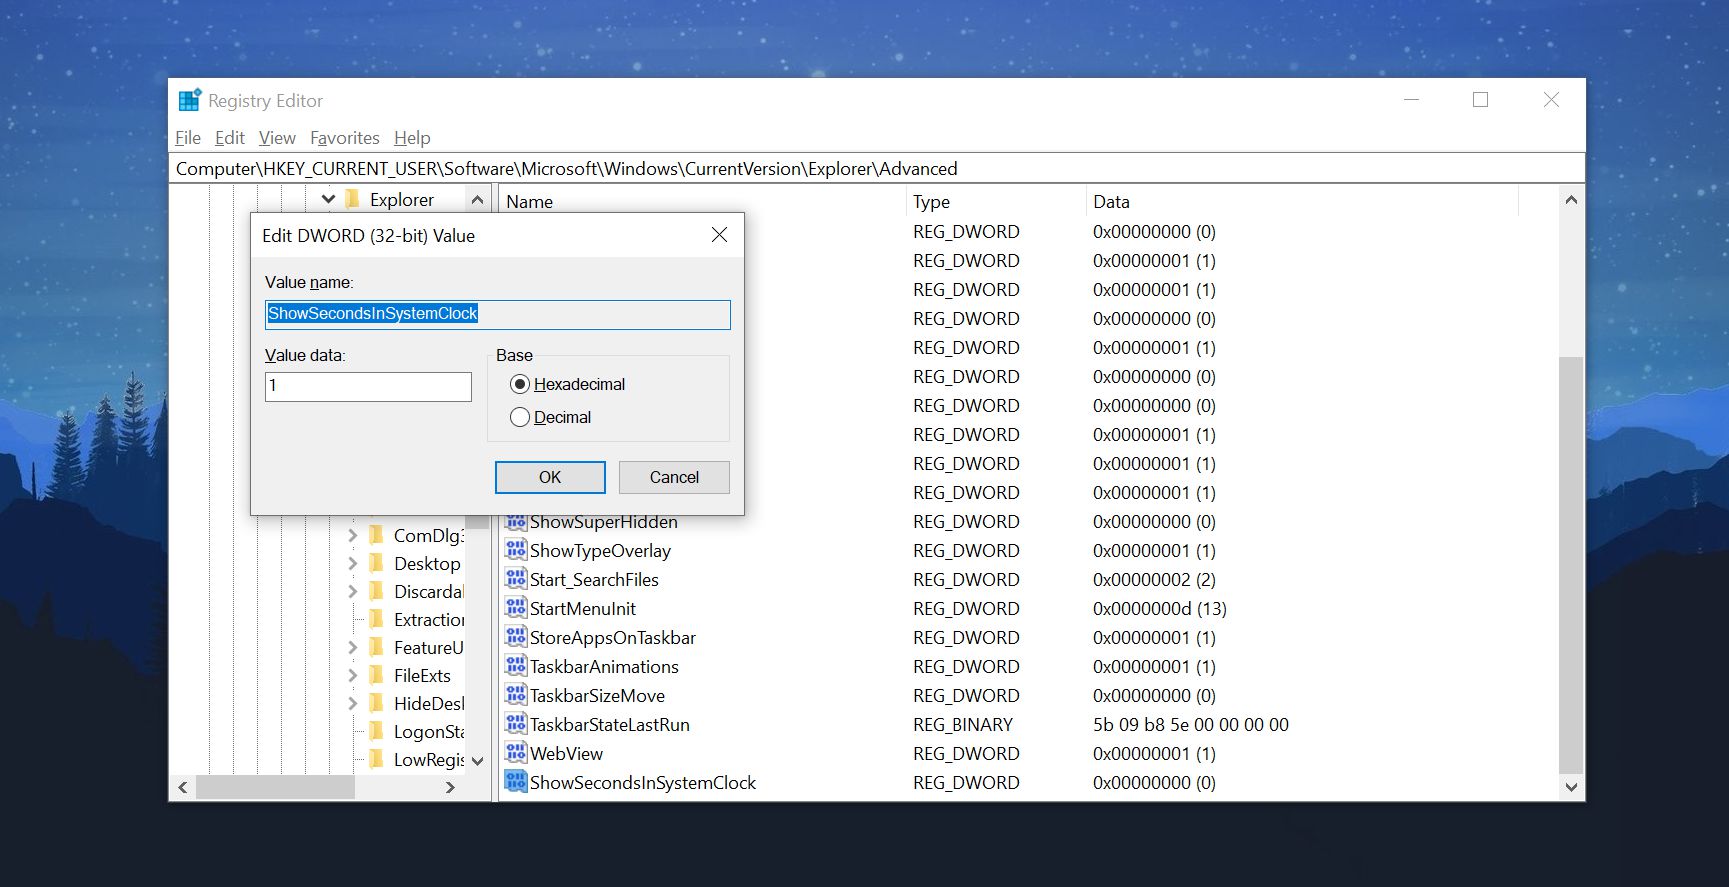Viewport: 1729px width, 887px height.
Task: Click the tree pane horizontal scrollbar thumb
Action: tap(275, 787)
